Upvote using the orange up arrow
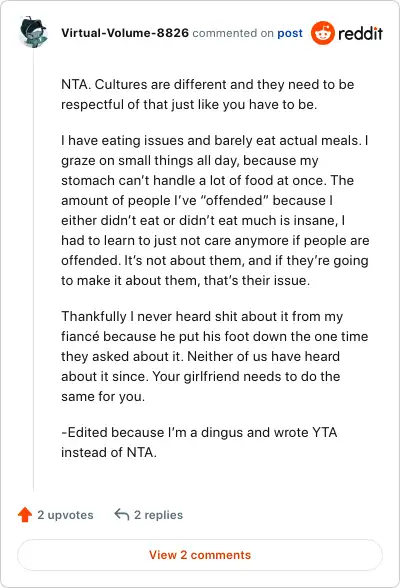This screenshot has height=588, width=400. [x=25, y=514]
